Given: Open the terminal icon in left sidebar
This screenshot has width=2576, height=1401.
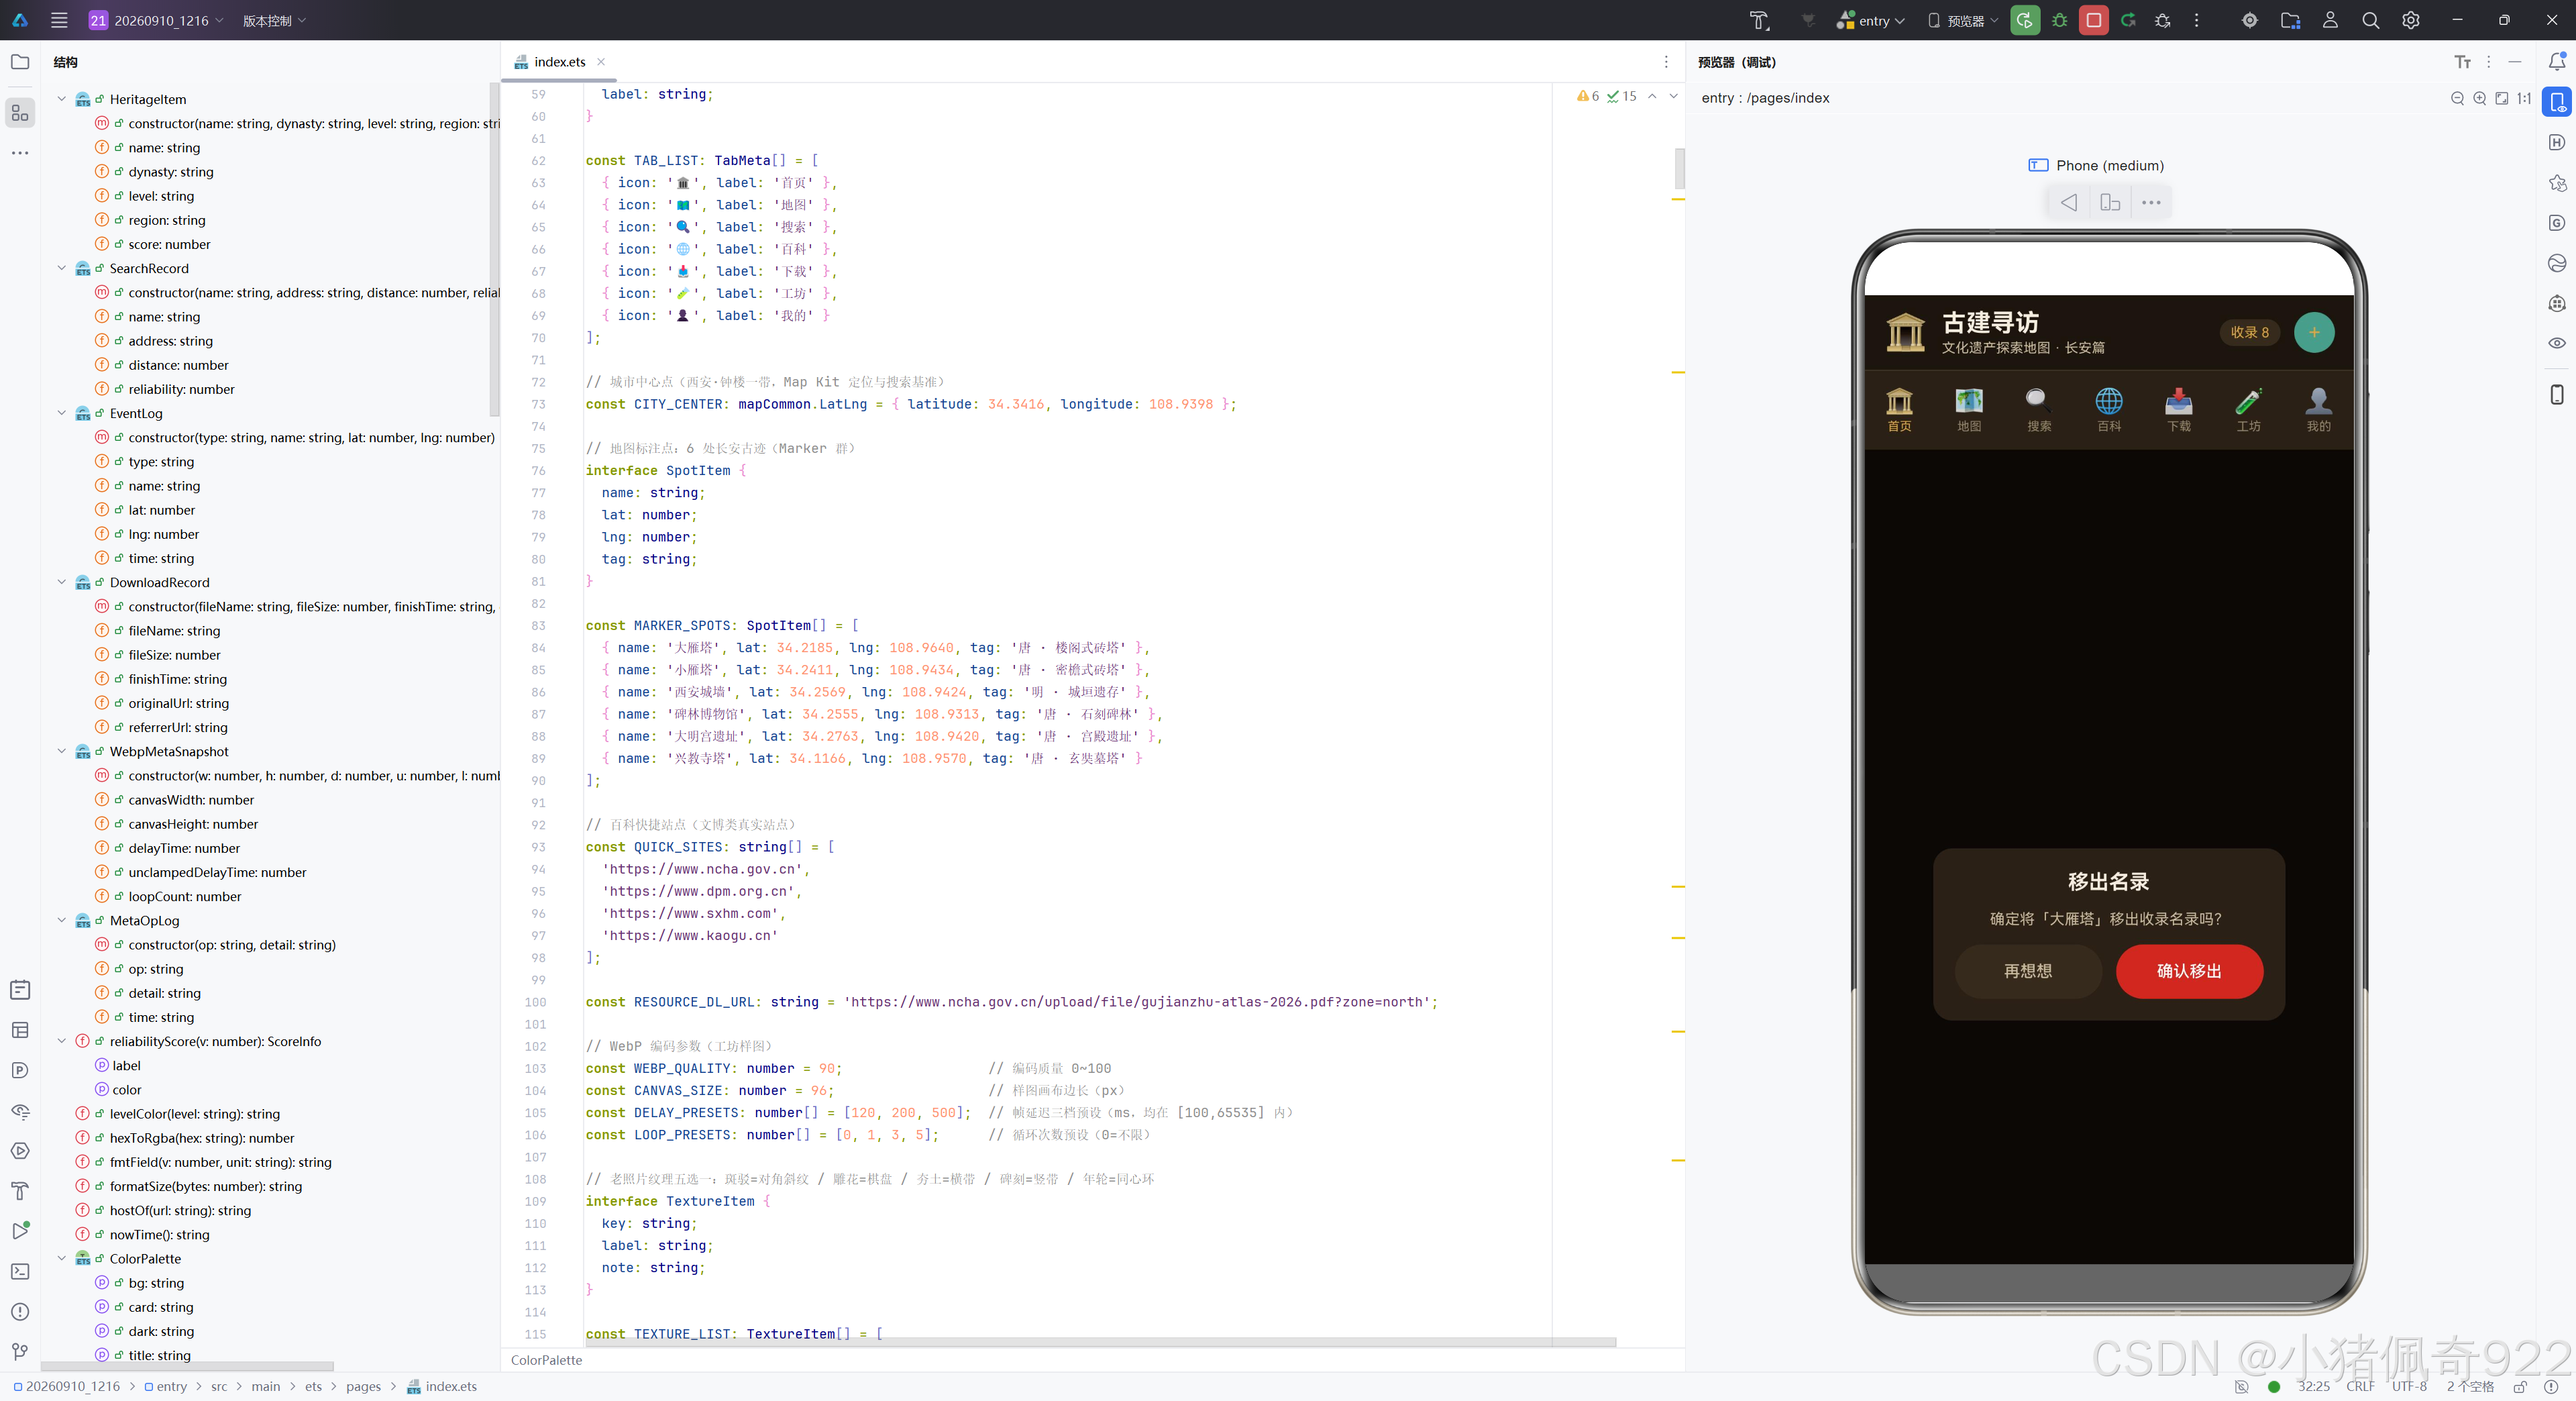Looking at the screenshot, I should (20, 1271).
